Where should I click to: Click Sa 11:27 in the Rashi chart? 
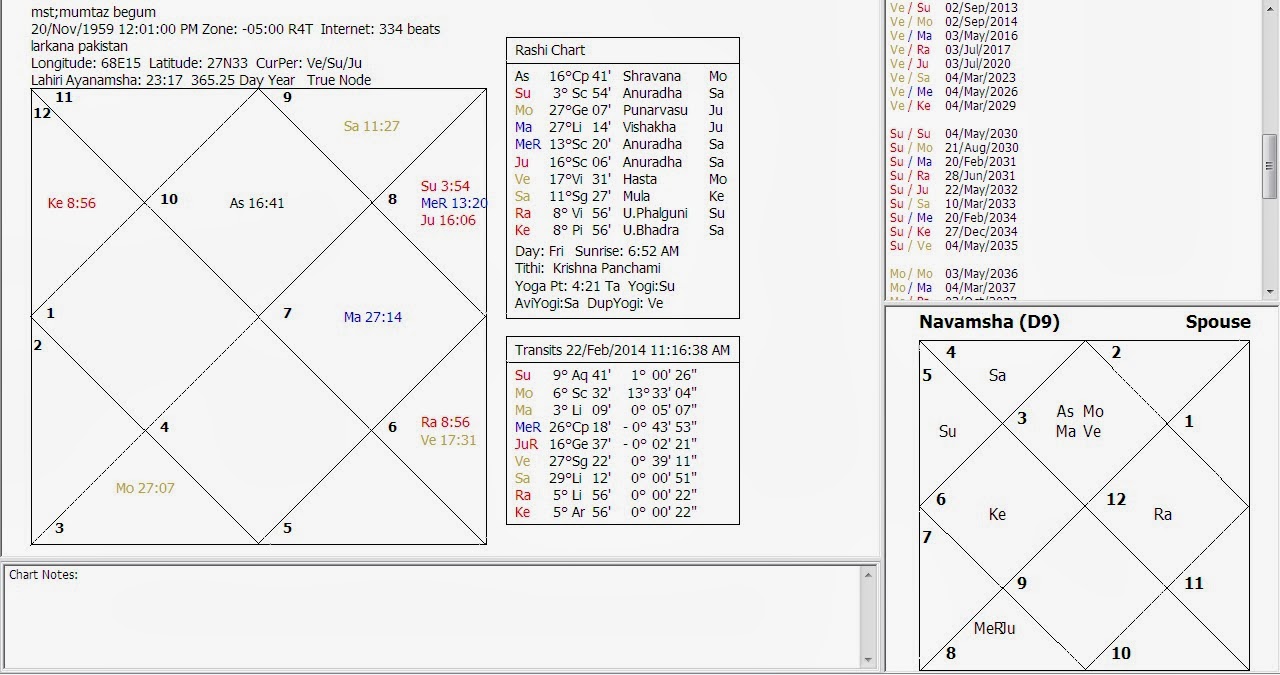point(371,126)
